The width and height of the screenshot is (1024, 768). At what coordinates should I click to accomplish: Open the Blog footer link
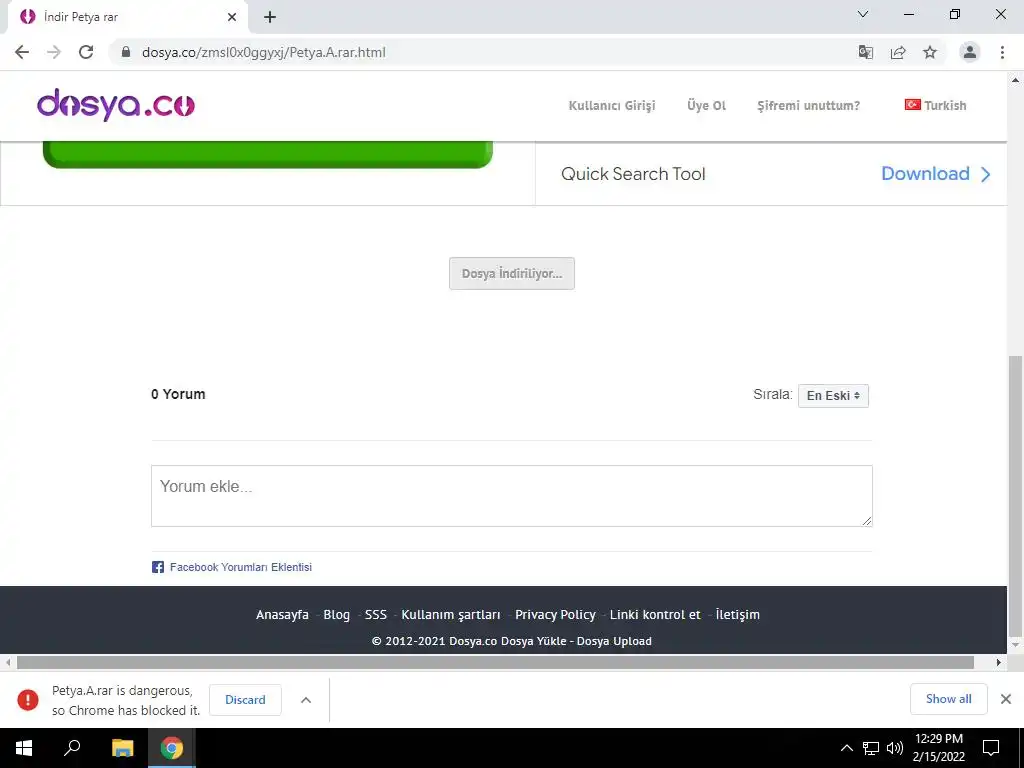[x=336, y=615]
